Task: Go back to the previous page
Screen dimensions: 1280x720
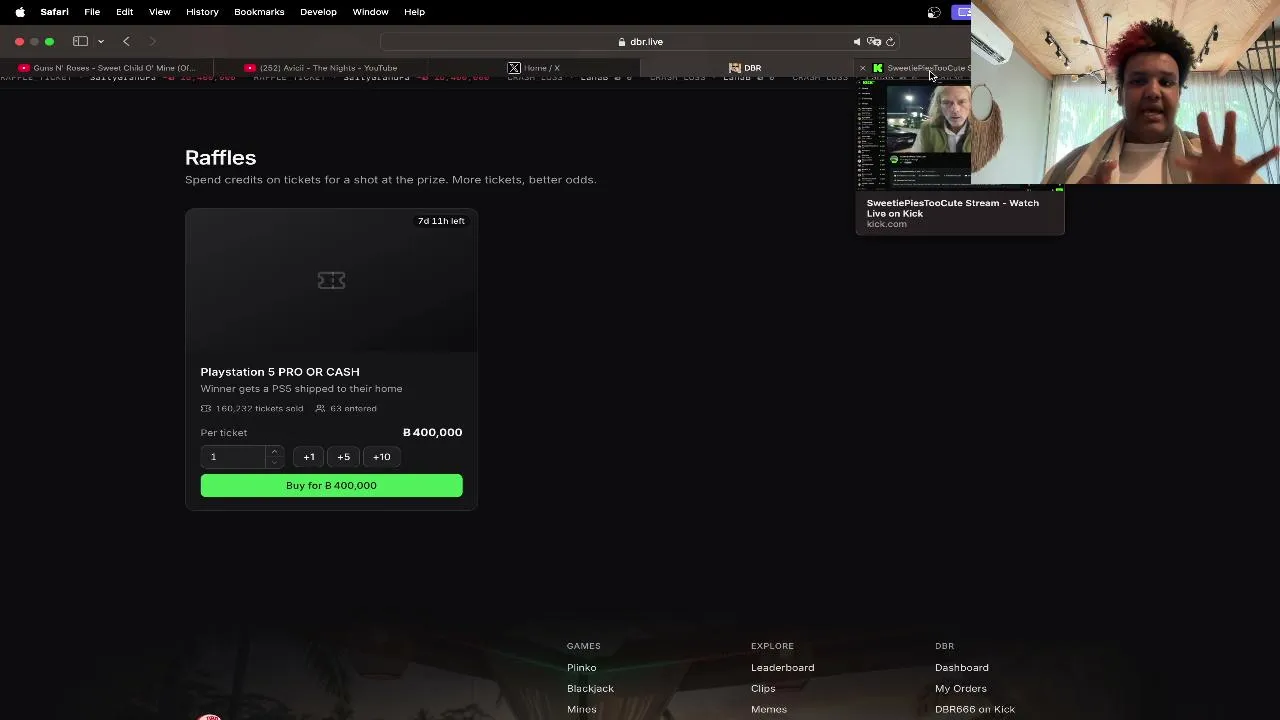Action: (126, 41)
